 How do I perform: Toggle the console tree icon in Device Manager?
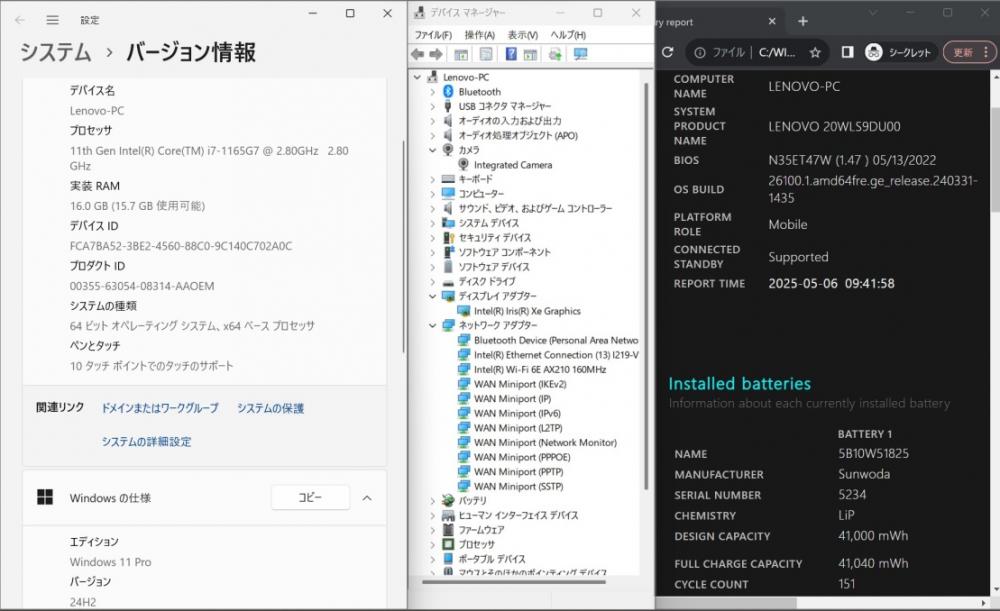click(x=461, y=54)
